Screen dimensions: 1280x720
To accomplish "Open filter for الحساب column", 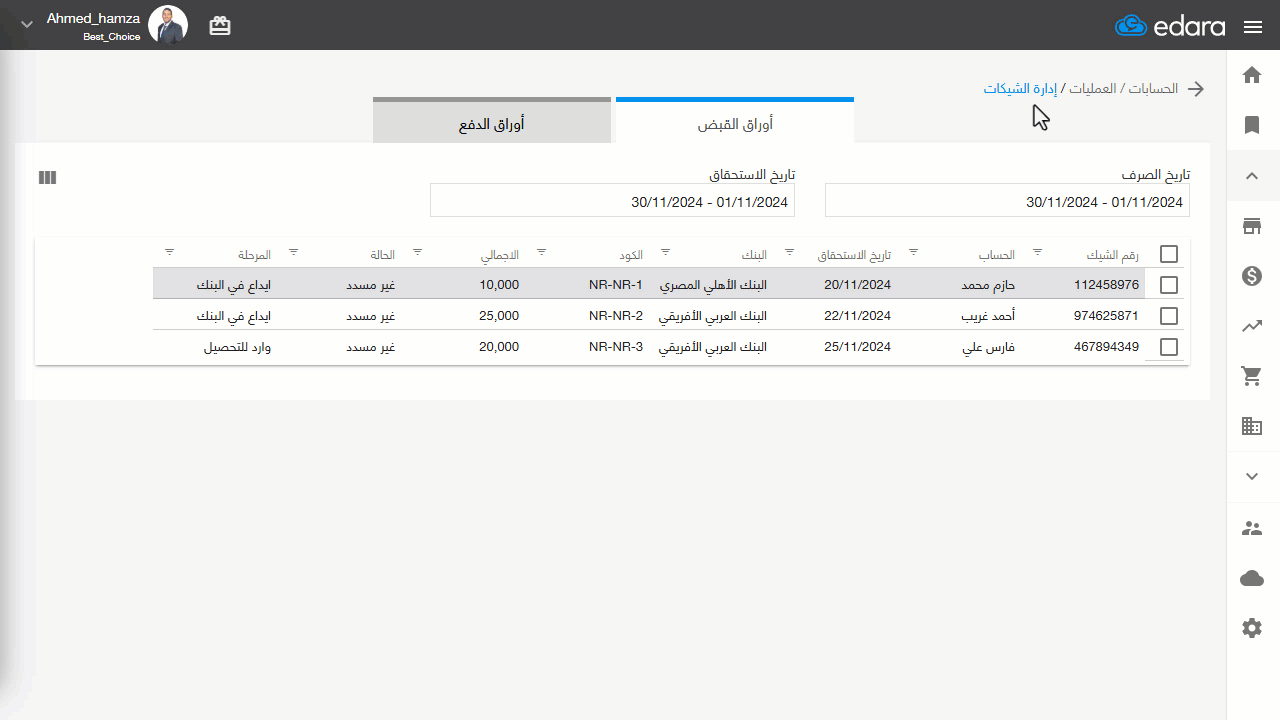I will click(913, 252).
